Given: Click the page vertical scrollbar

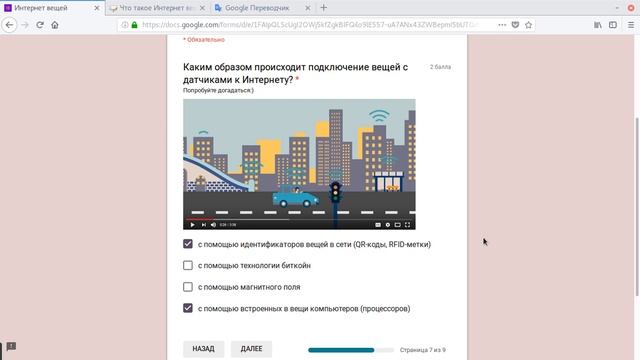Looking at the screenshot, I should coord(637,206).
